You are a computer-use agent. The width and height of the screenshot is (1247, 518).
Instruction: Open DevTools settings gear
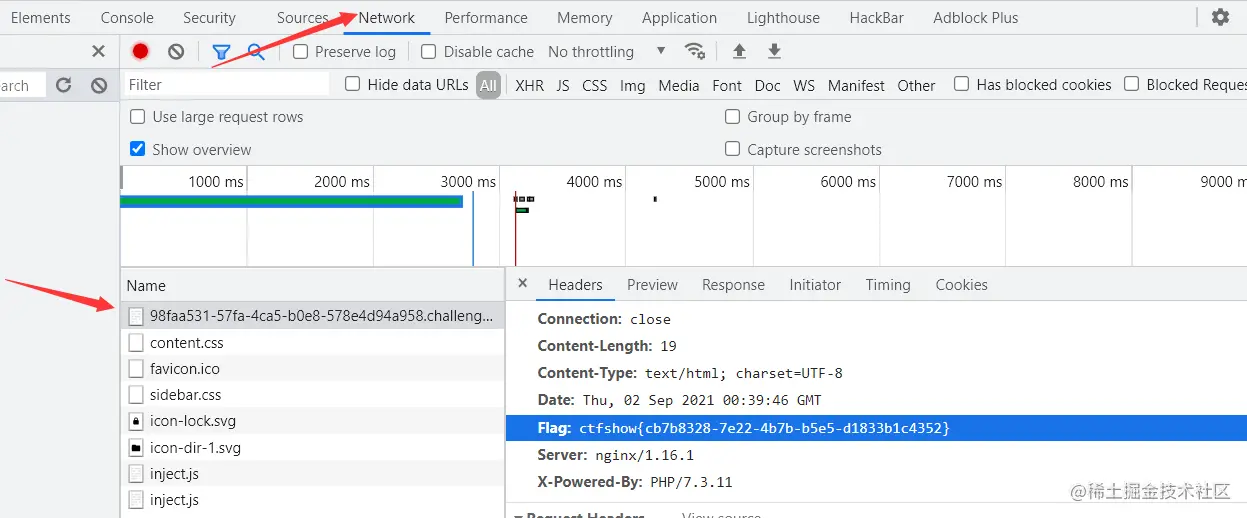tap(1220, 17)
